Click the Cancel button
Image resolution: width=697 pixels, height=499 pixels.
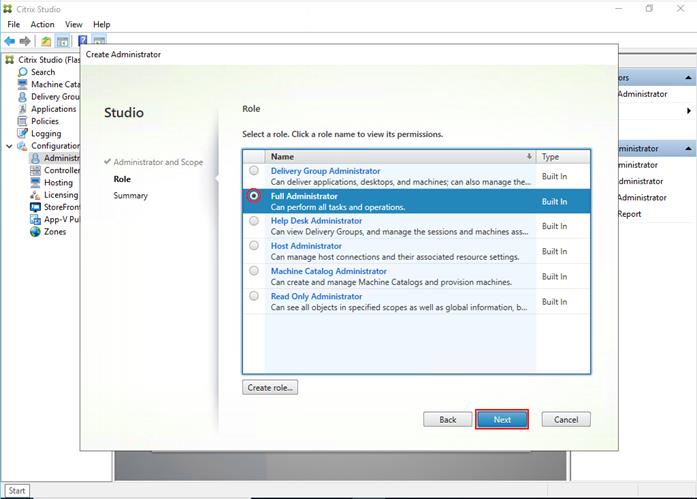566,419
